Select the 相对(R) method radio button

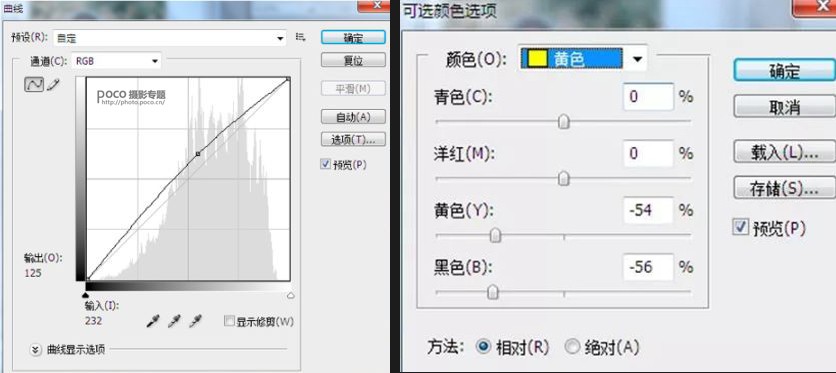coord(483,347)
